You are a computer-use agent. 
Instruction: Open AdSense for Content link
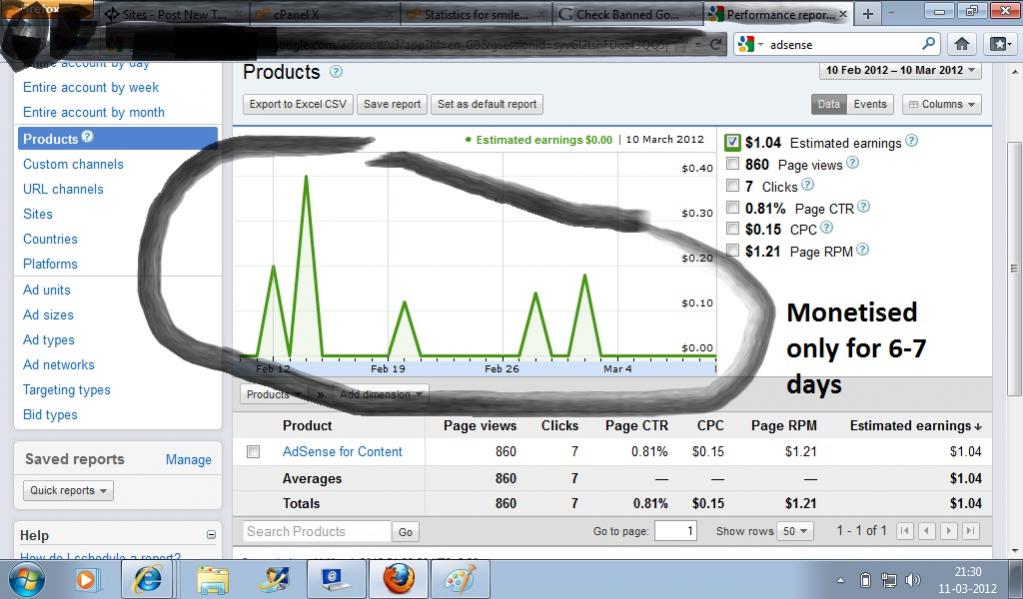[343, 452]
